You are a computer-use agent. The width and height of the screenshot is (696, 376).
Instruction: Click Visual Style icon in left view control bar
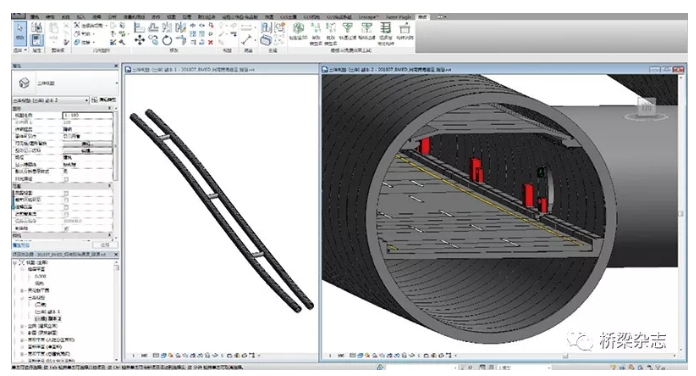pyautogui.click(x=163, y=356)
